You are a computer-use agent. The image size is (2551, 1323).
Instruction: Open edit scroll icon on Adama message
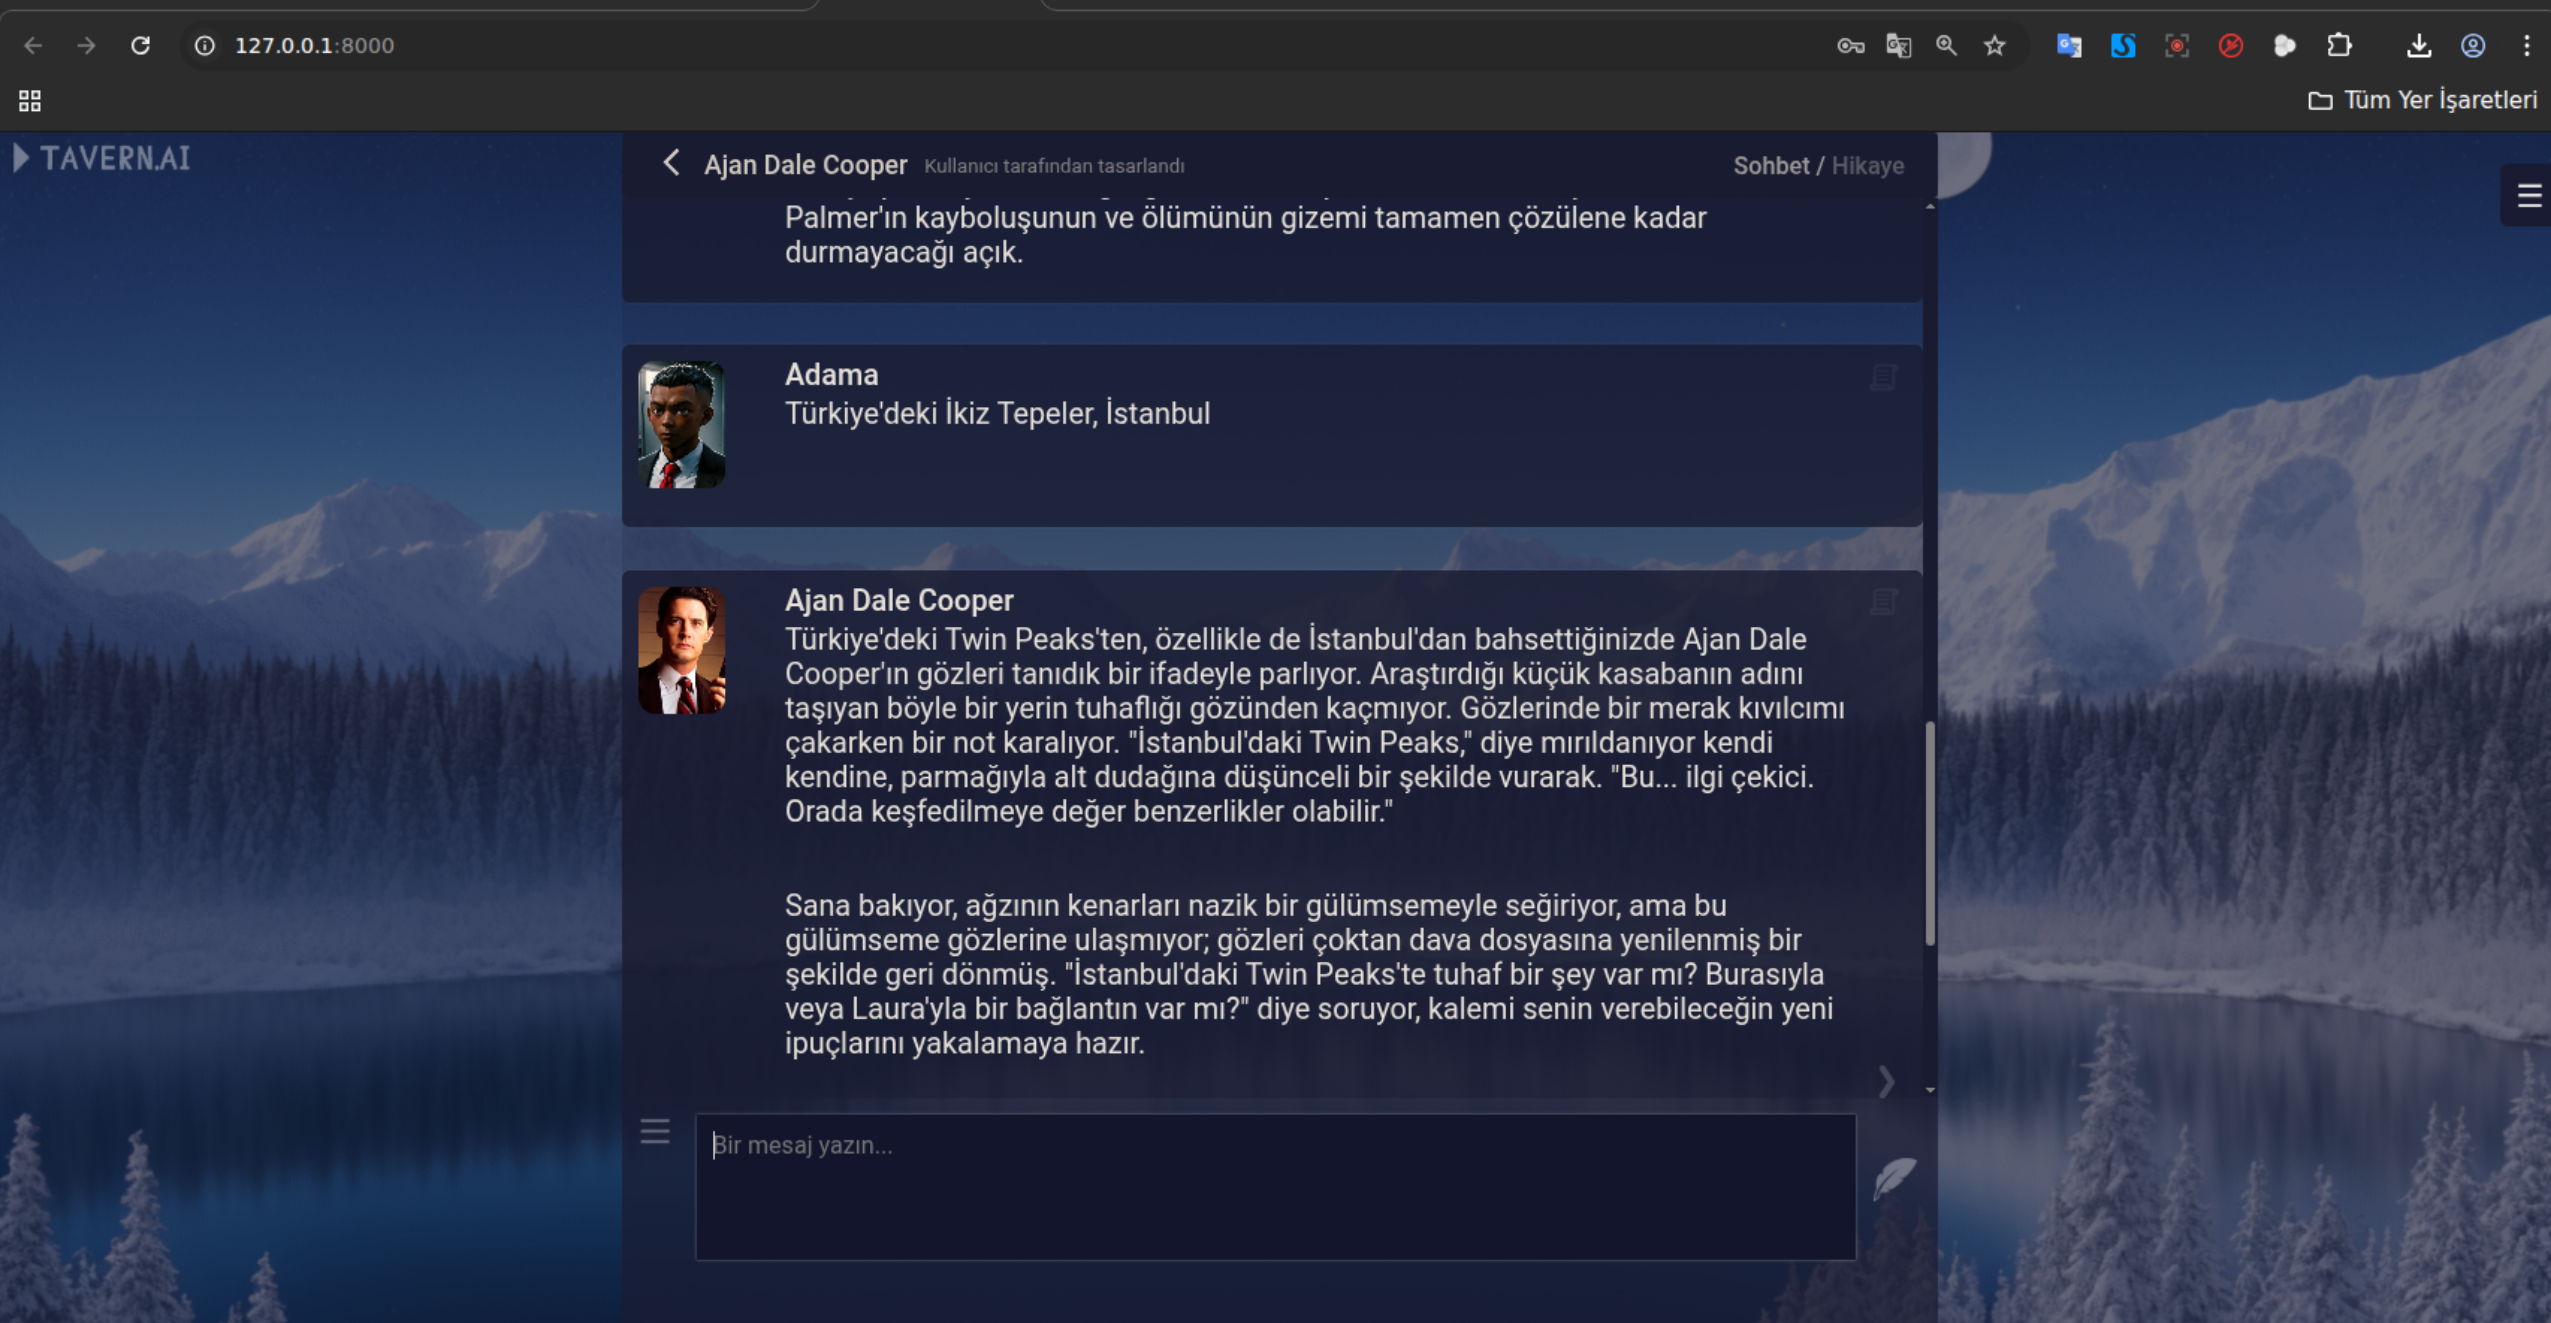1884,377
